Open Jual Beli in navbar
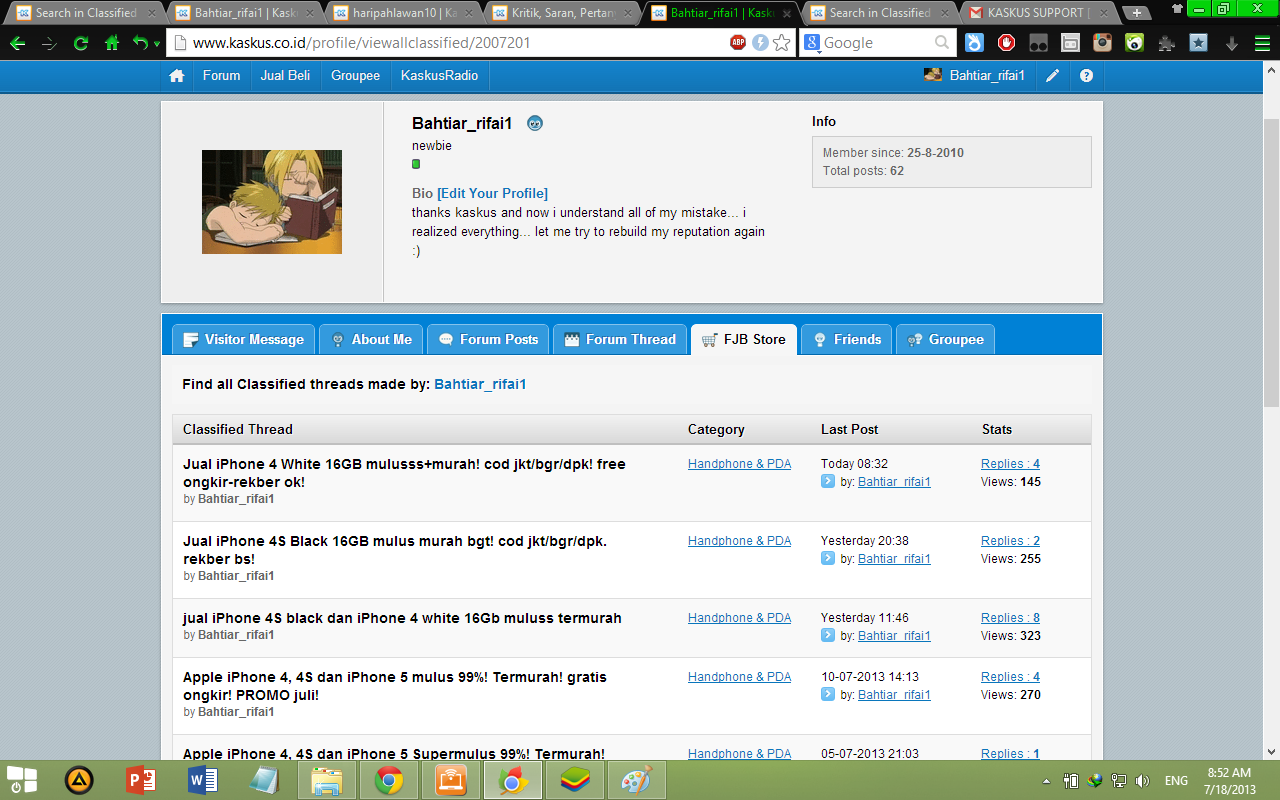The image size is (1280, 800). pyautogui.click(x=285, y=76)
